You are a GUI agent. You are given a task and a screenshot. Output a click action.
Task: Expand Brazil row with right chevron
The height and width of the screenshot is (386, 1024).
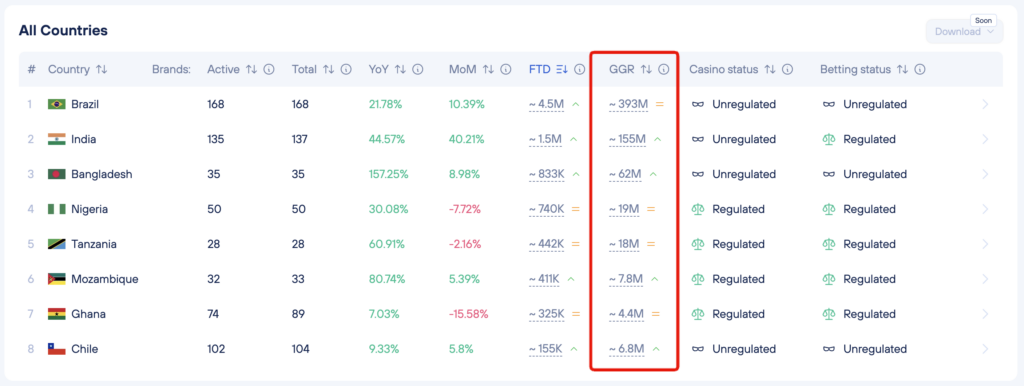pyautogui.click(x=985, y=105)
